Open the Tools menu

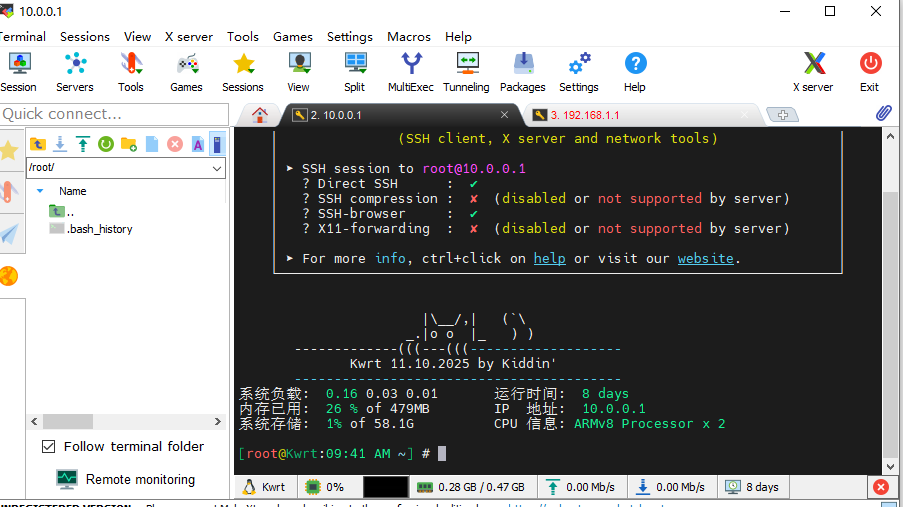(x=242, y=37)
